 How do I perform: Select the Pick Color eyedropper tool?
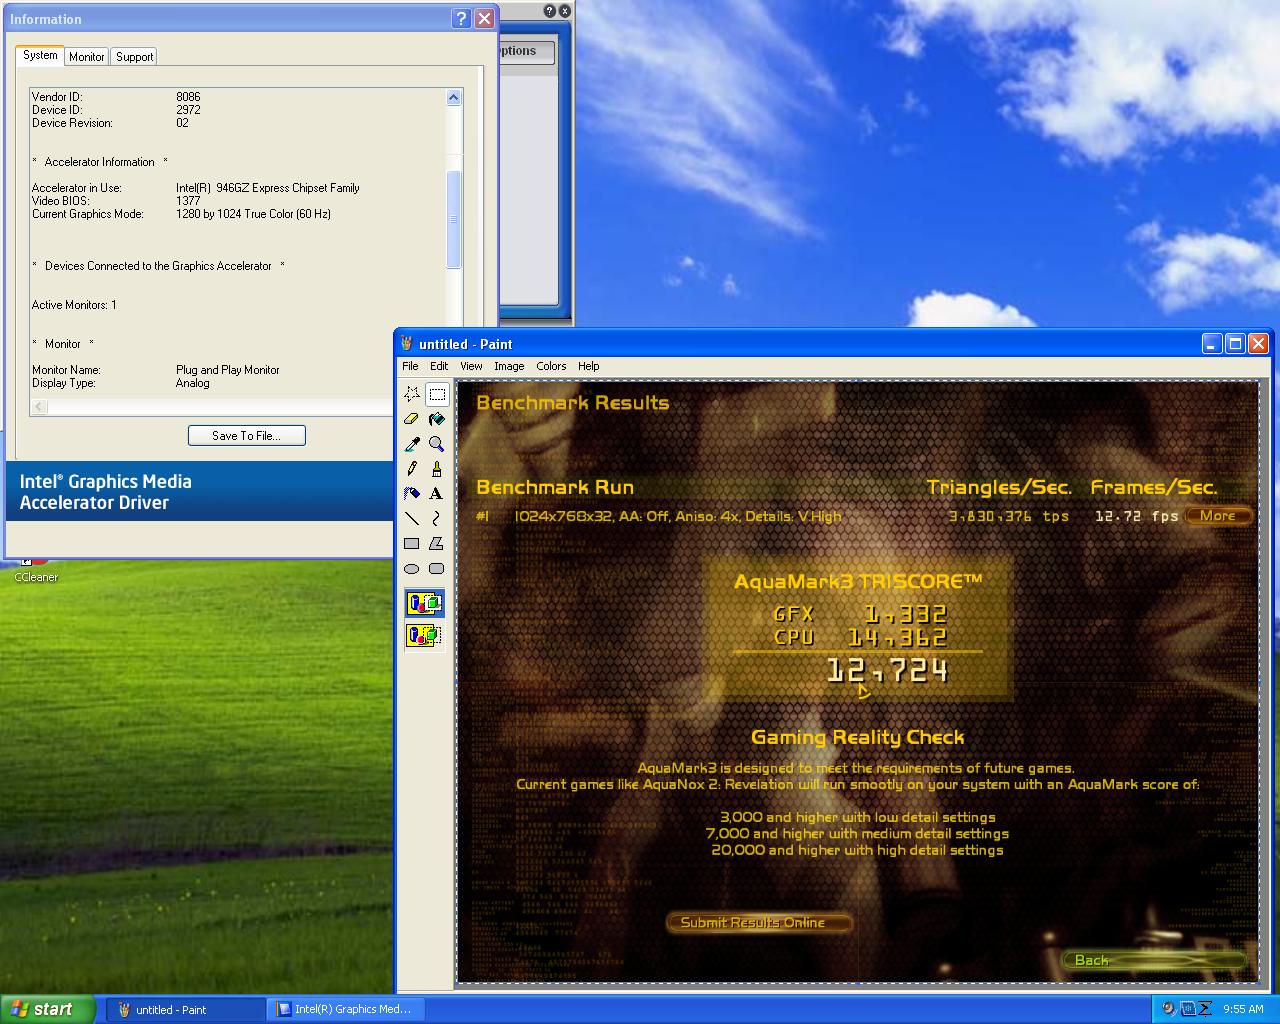412,444
